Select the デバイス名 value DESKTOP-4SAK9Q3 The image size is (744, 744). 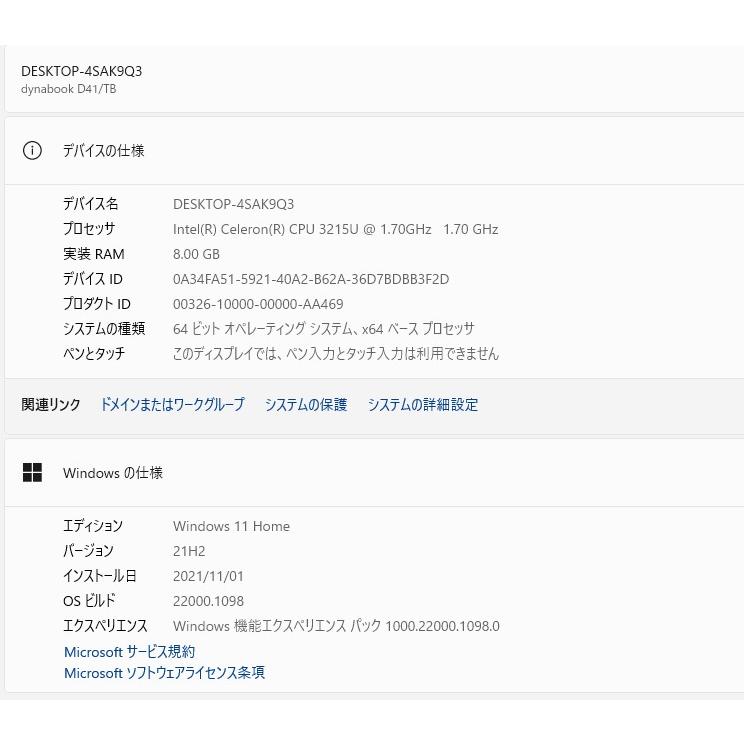click(233, 205)
